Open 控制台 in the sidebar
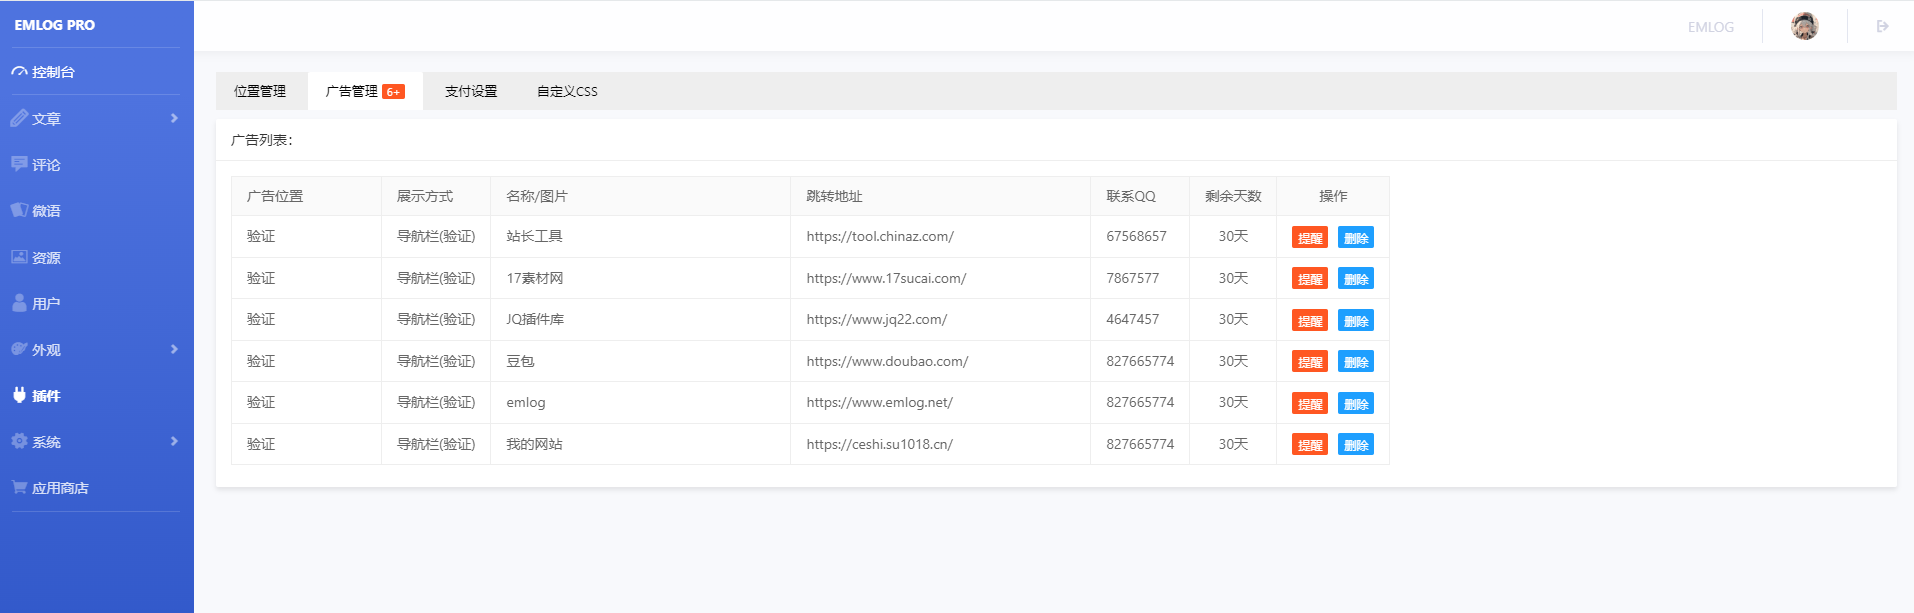The height and width of the screenshot is (613, 1914). click(53, 72)
